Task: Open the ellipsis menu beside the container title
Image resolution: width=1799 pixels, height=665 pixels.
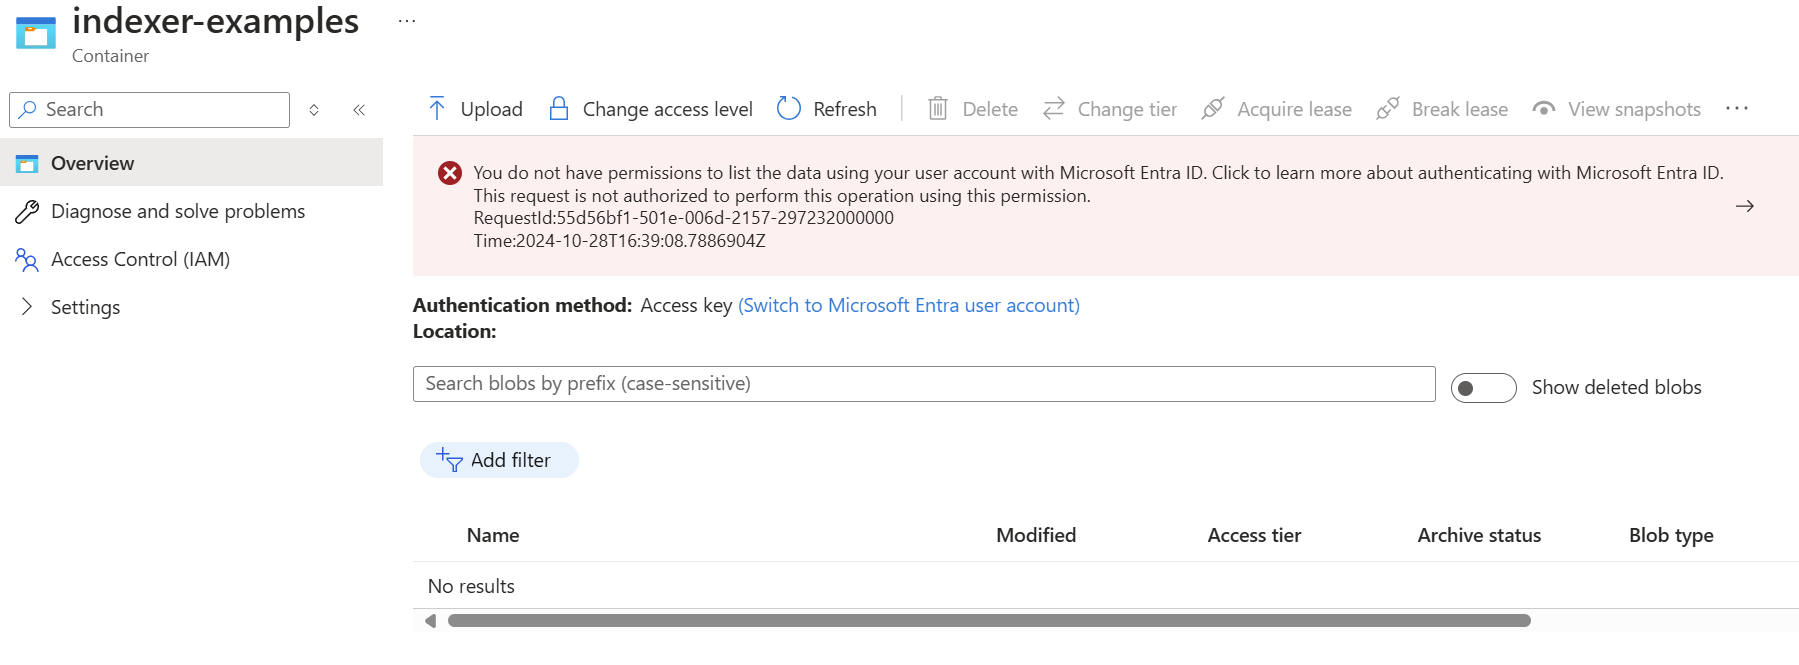Action: pos(407,21)
